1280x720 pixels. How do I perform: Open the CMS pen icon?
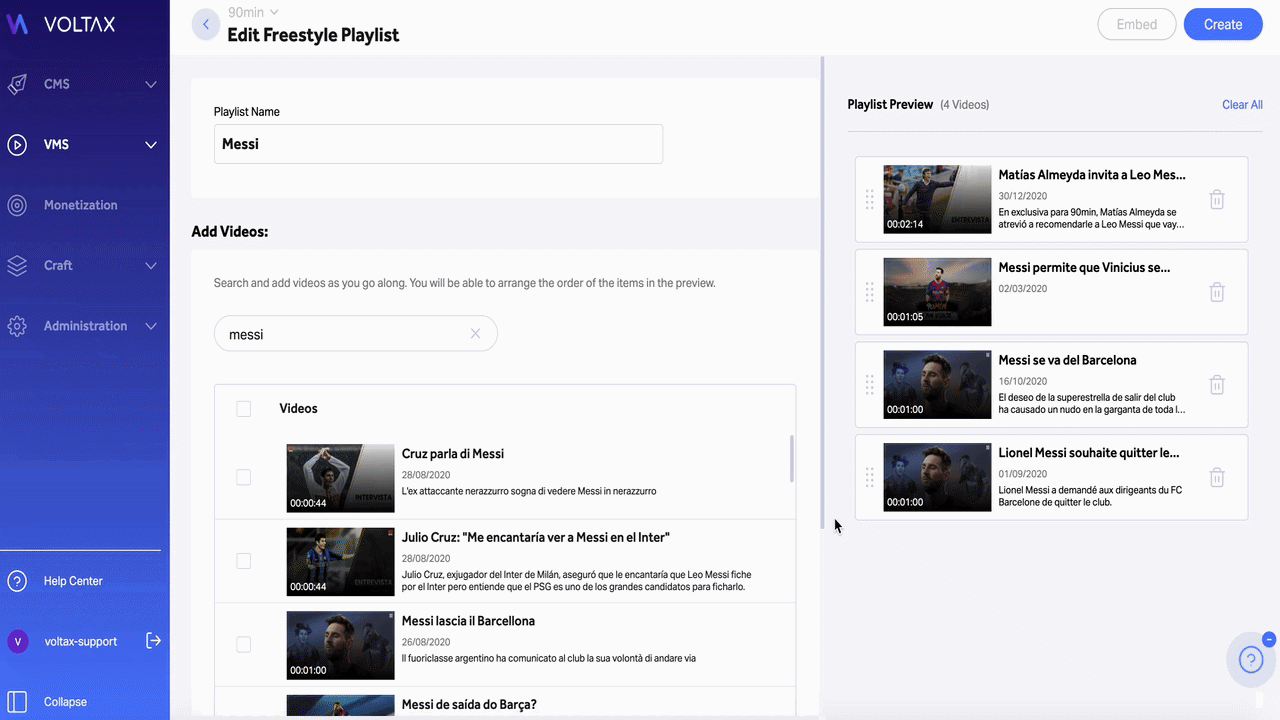(x=17, y=84)
